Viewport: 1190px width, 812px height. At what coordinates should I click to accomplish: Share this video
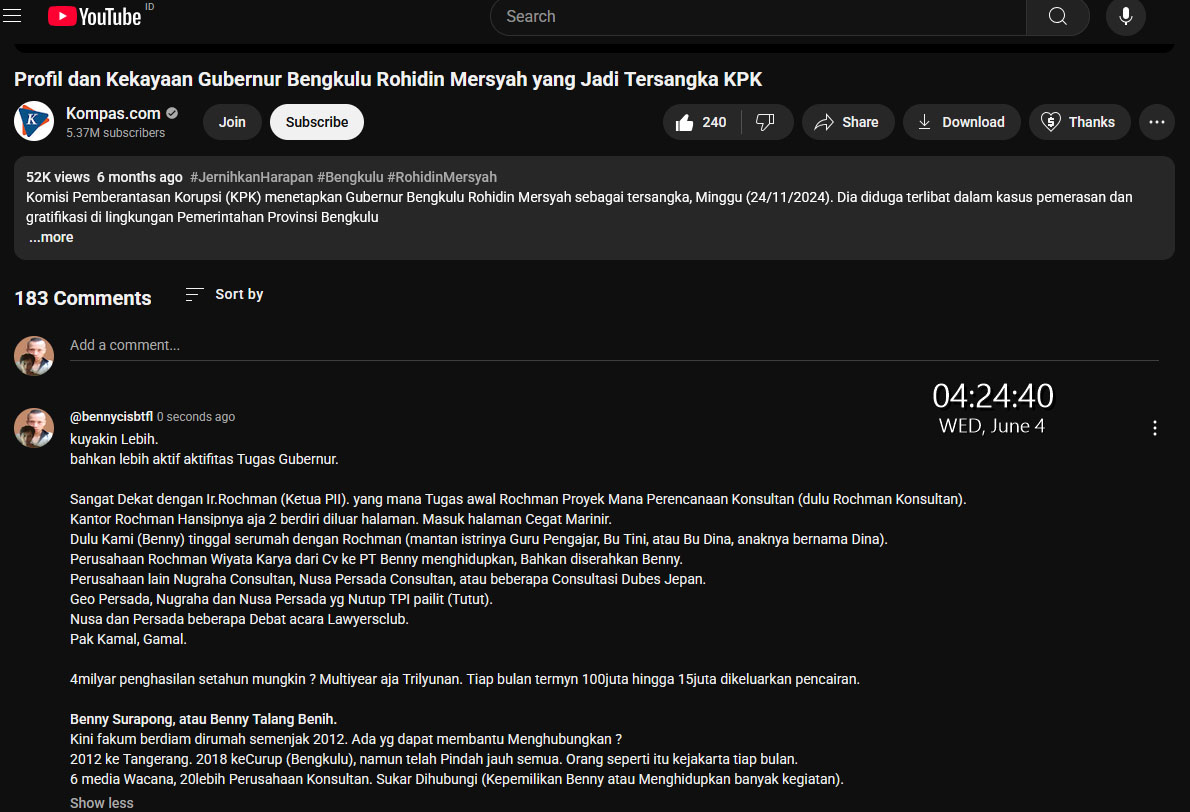coord(848,122)
